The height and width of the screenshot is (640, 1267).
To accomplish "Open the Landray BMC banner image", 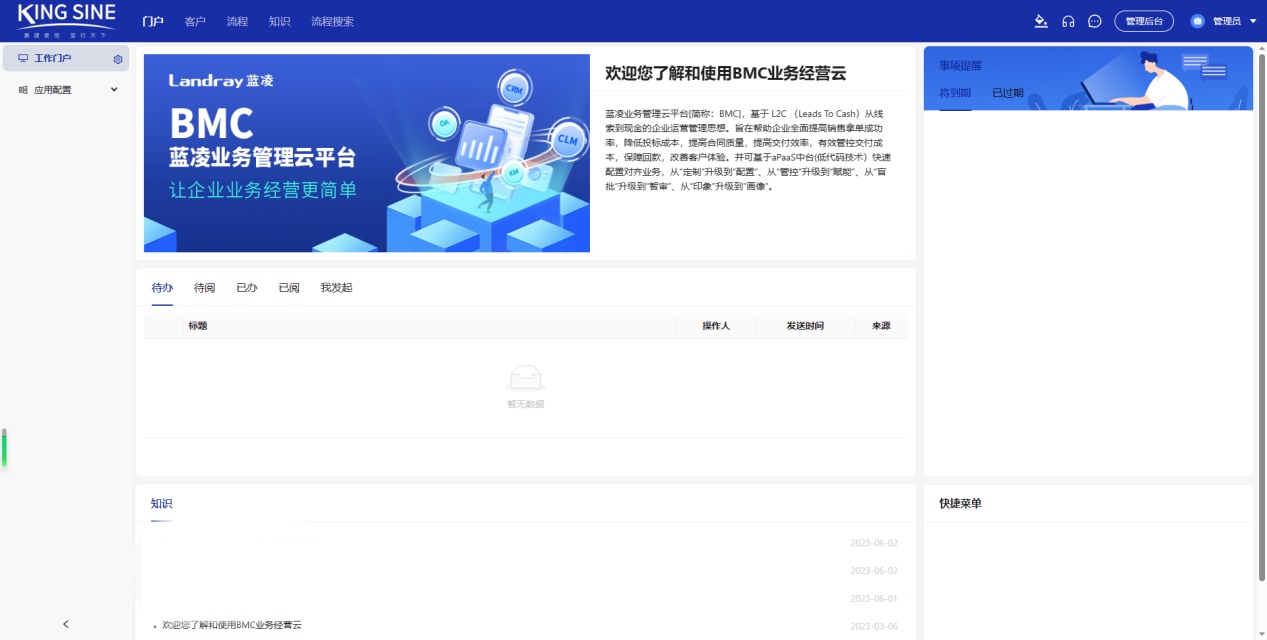I will coord(367,153).
